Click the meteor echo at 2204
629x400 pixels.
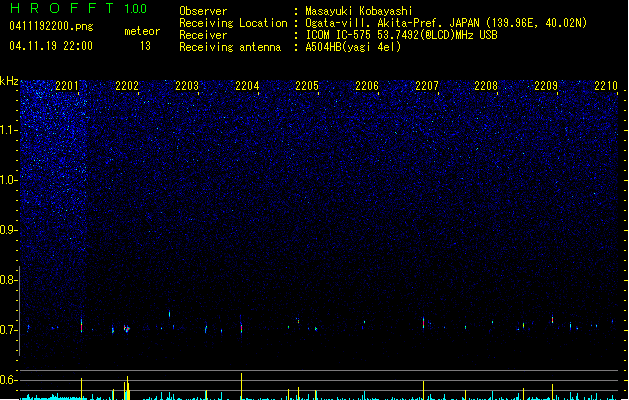coord(241,327)
